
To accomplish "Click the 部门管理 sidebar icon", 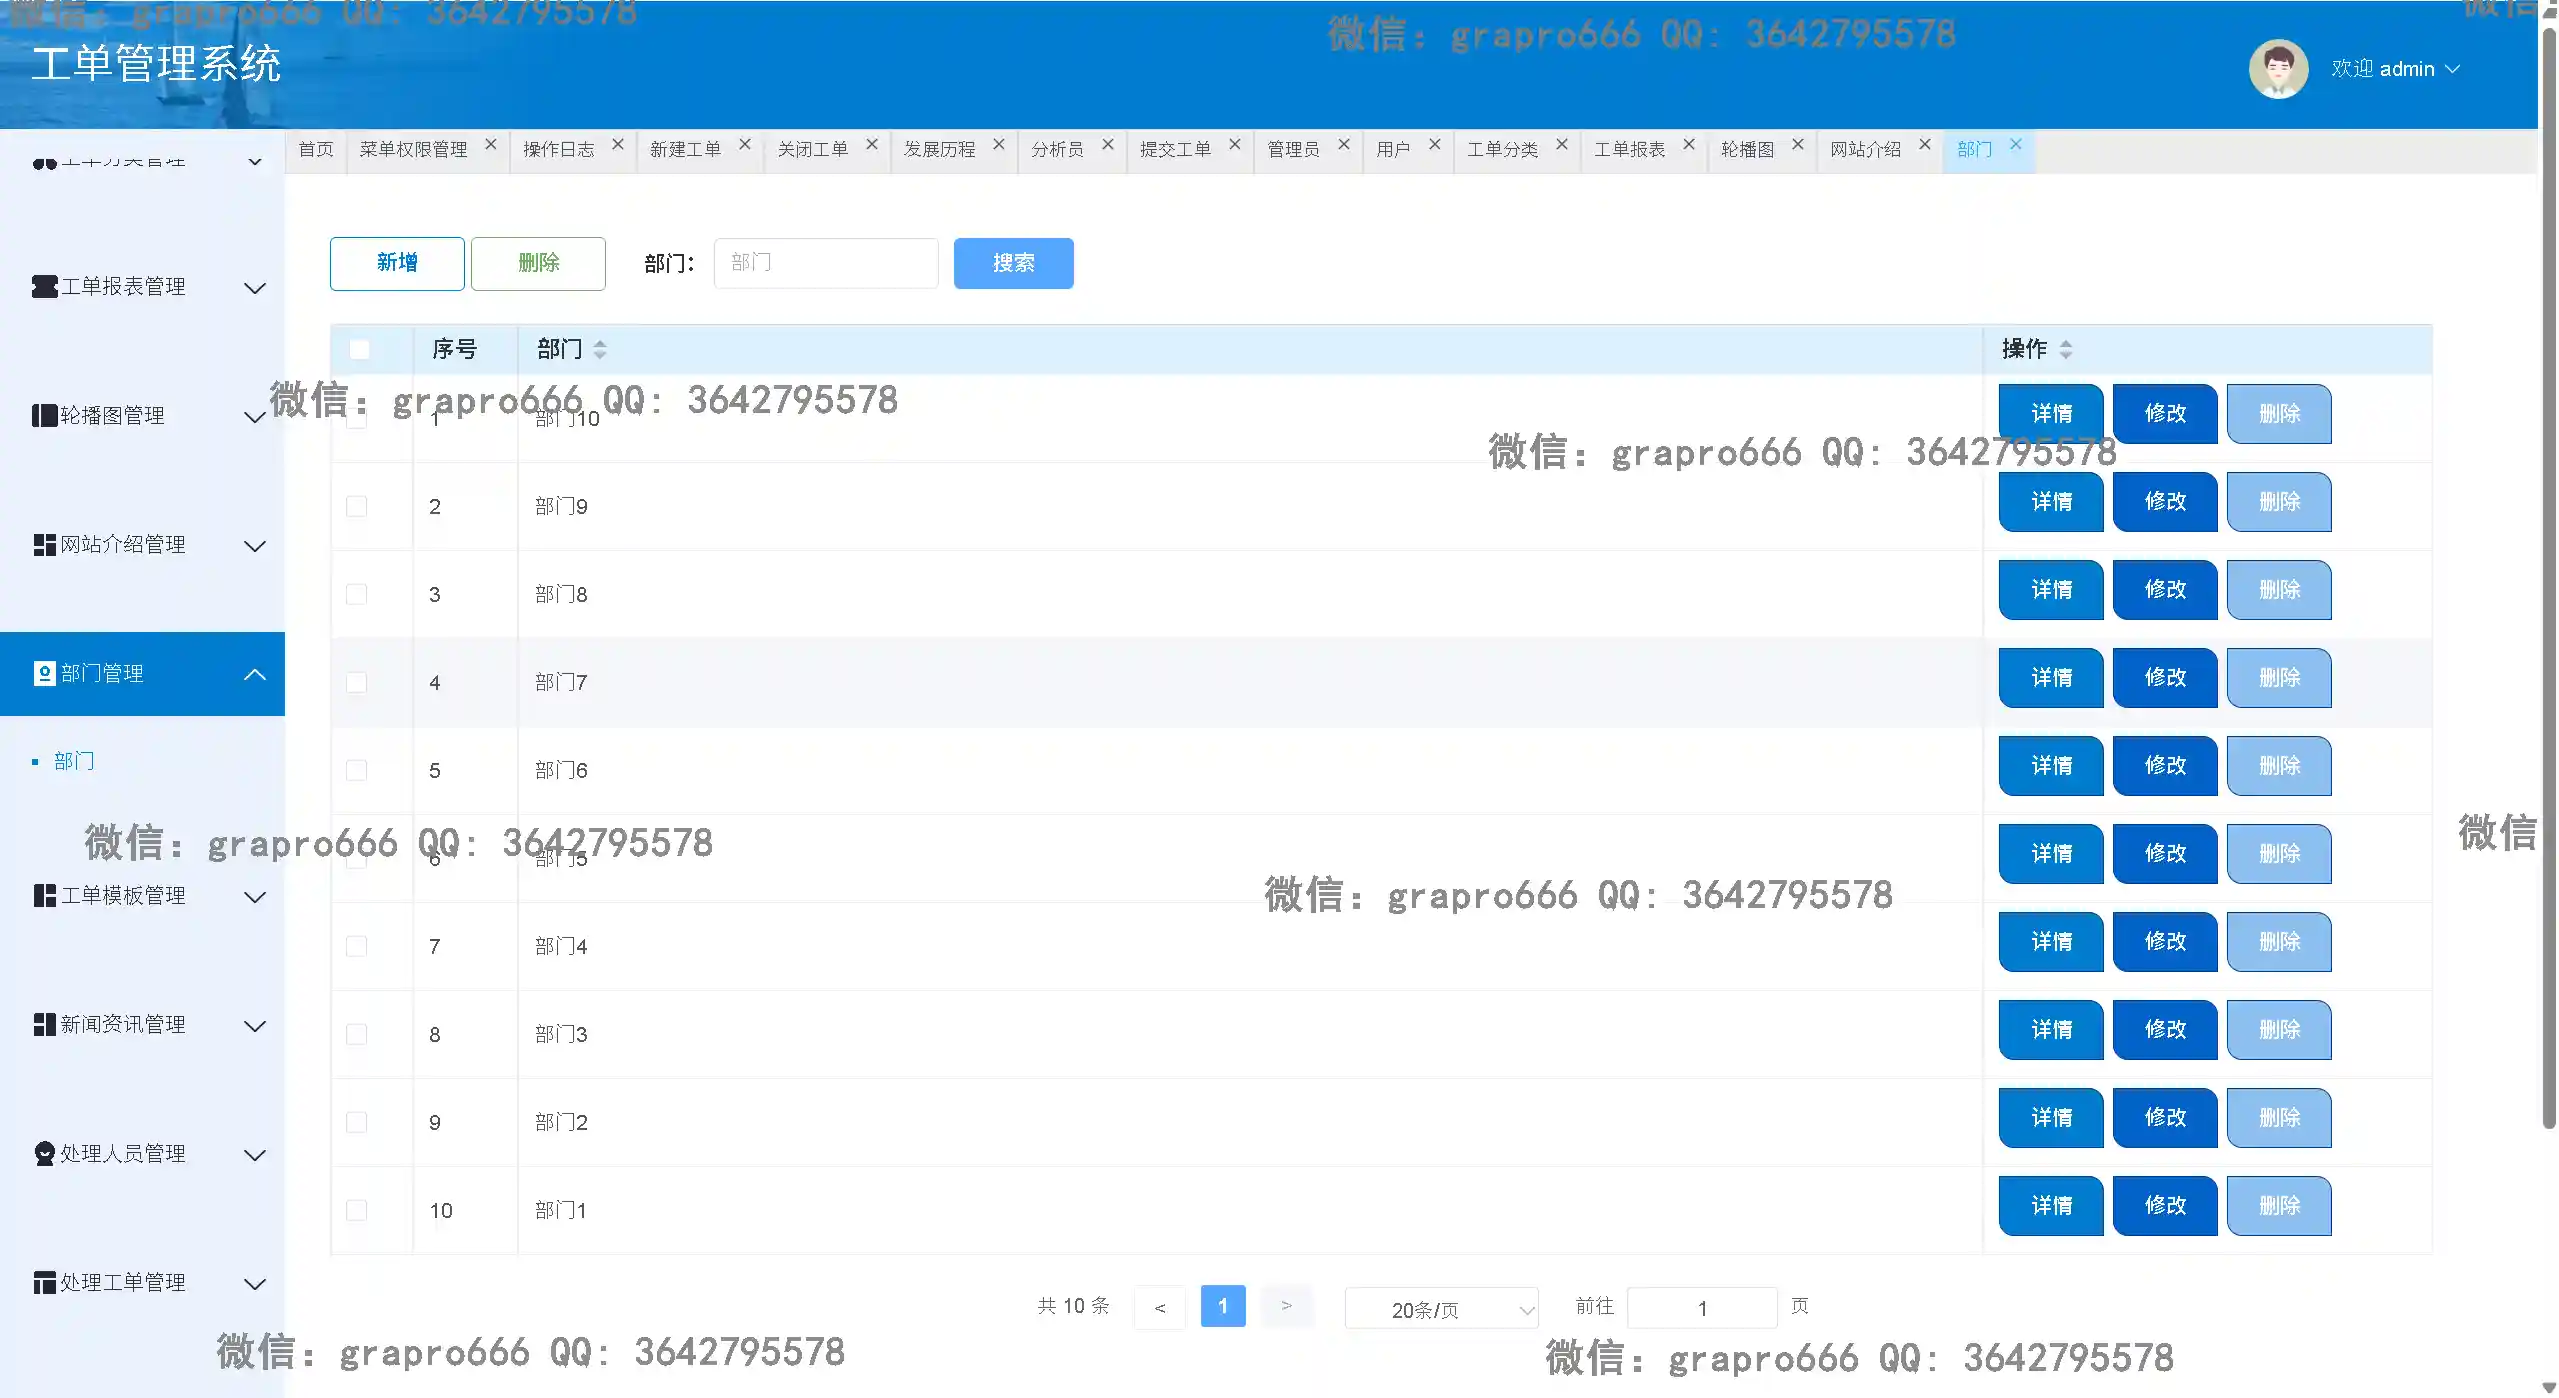I will (x=44, y=674).
